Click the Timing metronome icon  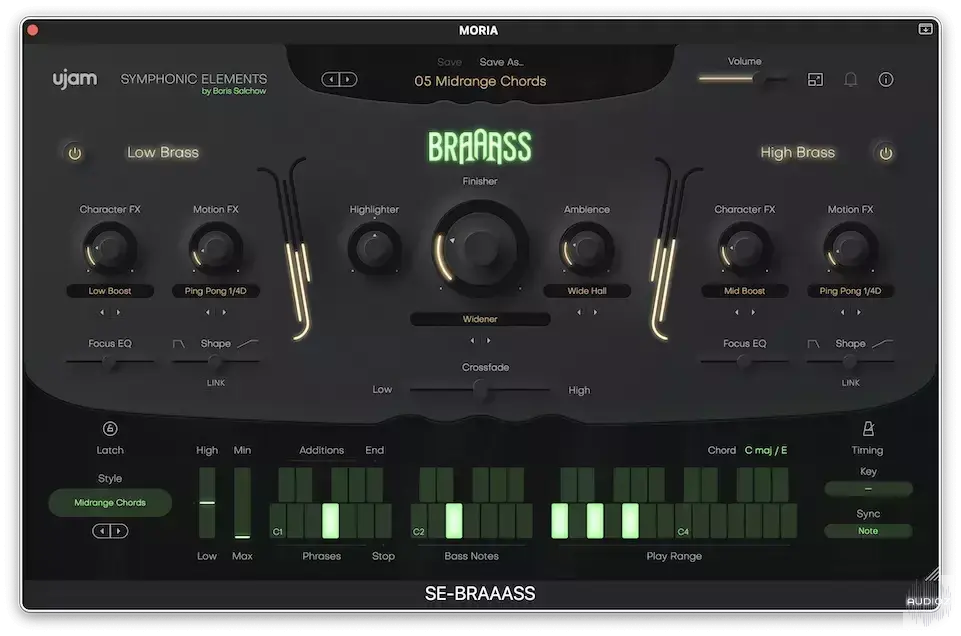[x=868, y=428]
